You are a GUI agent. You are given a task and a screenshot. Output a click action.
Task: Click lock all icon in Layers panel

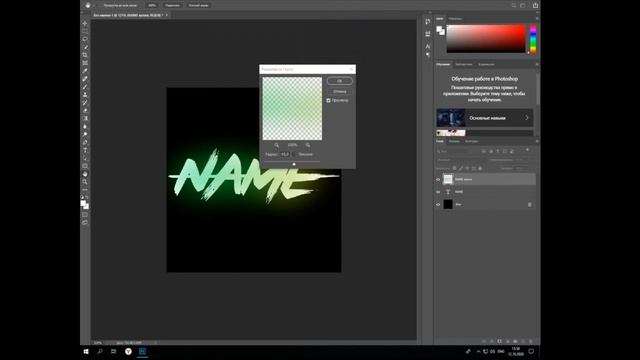pyautogui.click(x=480, y=168)
